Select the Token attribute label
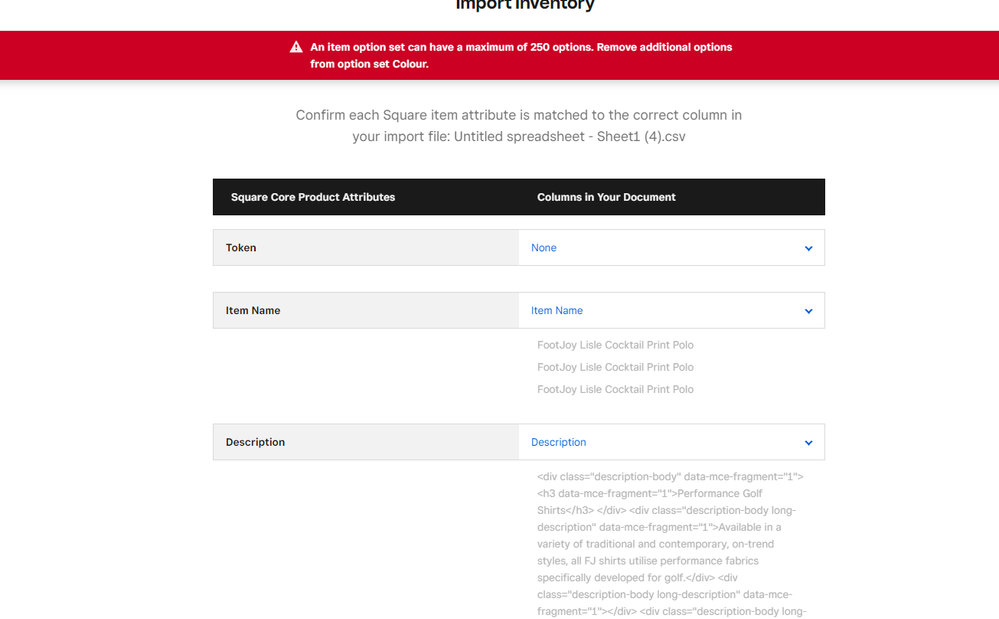 pyautogui.click(x=241, y=248)
